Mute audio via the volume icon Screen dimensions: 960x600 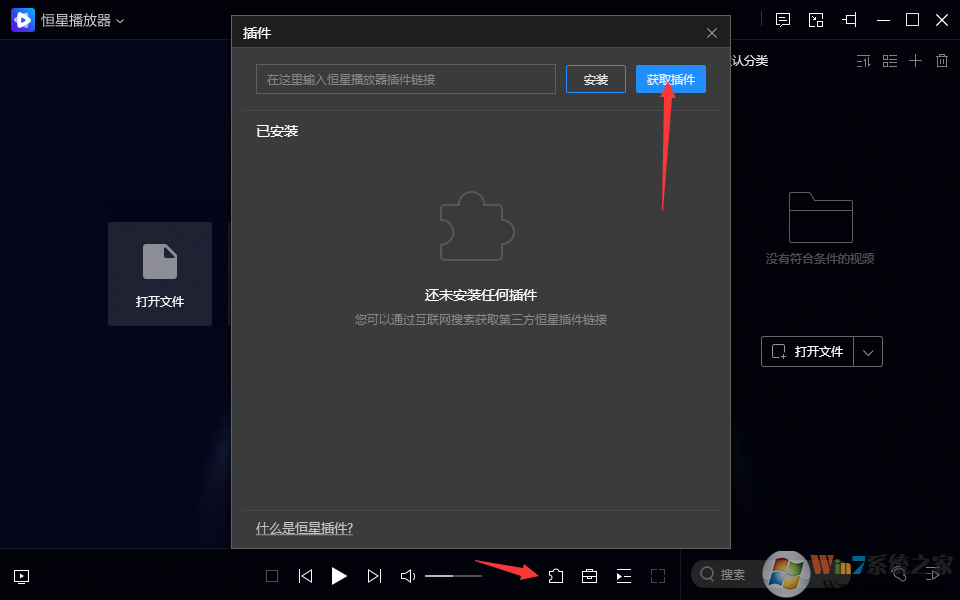(x=407, y=575)
